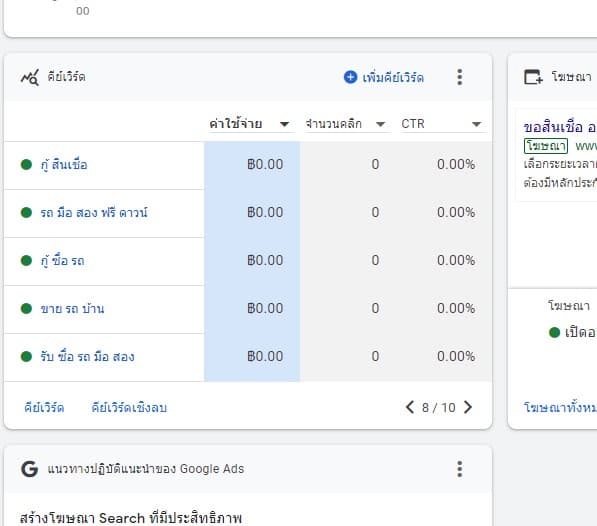Toggle green status dot for ขาย รถ บ้าน
597x526 pixels.
26,308
